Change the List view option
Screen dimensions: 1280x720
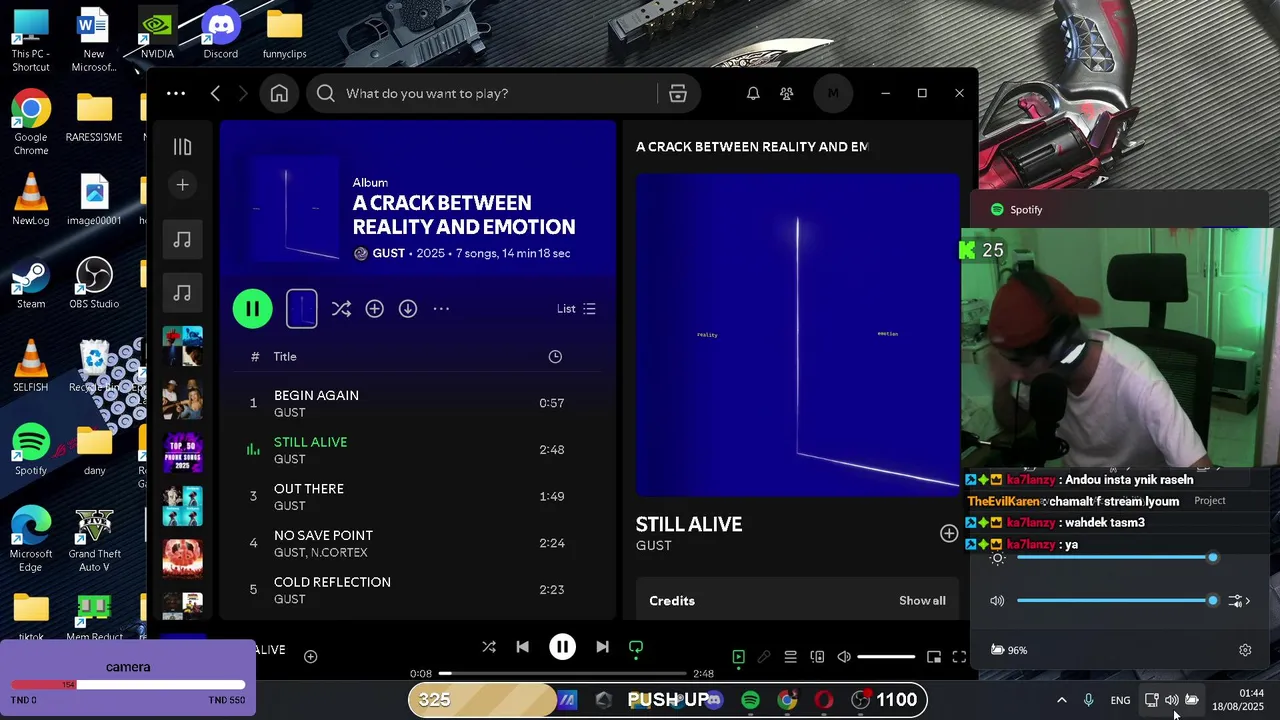click(576, 309)
